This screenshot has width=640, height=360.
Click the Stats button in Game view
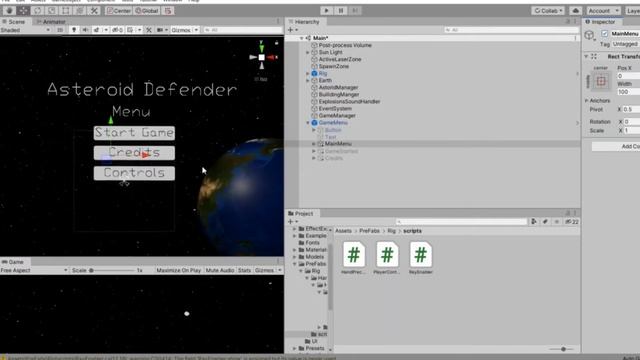click(x=244, y=270)
